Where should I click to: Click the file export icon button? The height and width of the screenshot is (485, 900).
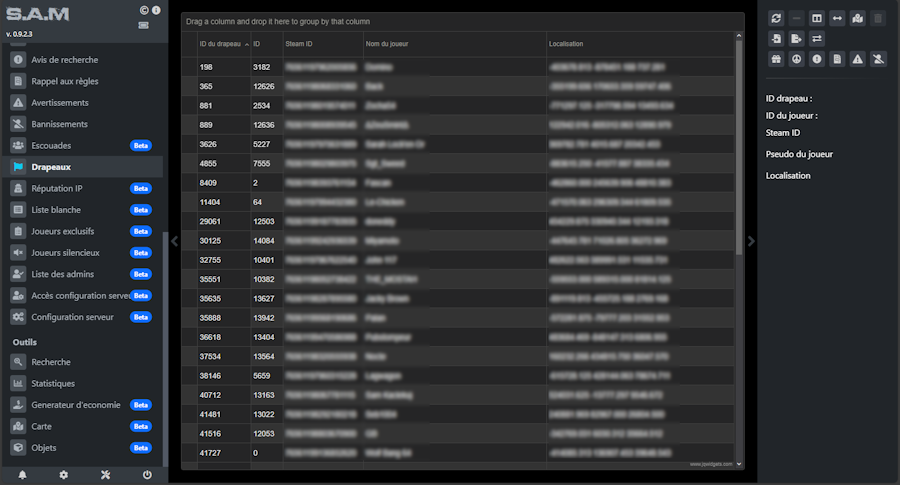pyautogui.click(x=796, y=39)
